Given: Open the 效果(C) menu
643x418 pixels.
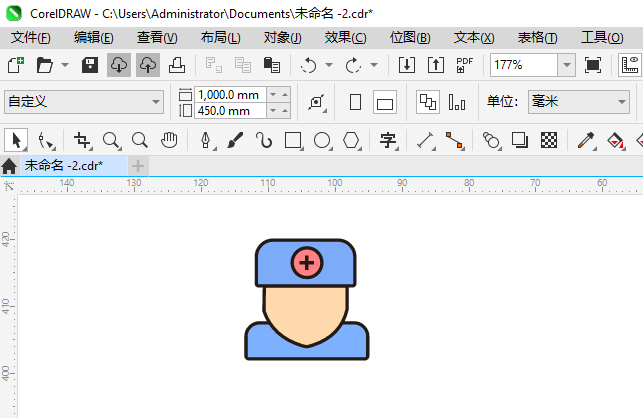Looking at the screenshot, I should [x=345, y=38].
